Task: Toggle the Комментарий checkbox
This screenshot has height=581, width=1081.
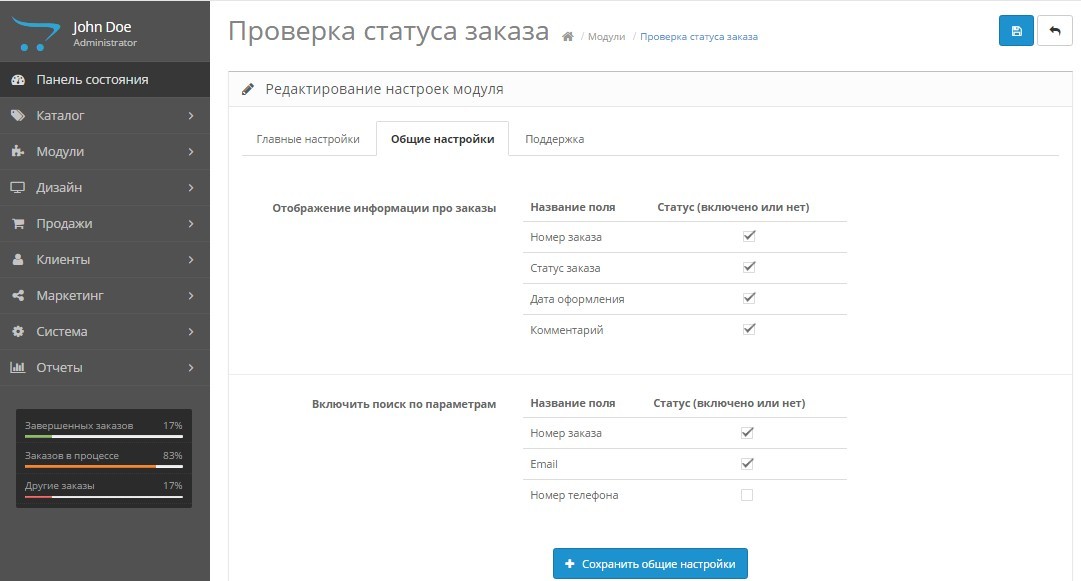Action: click(x=749, y=329)
